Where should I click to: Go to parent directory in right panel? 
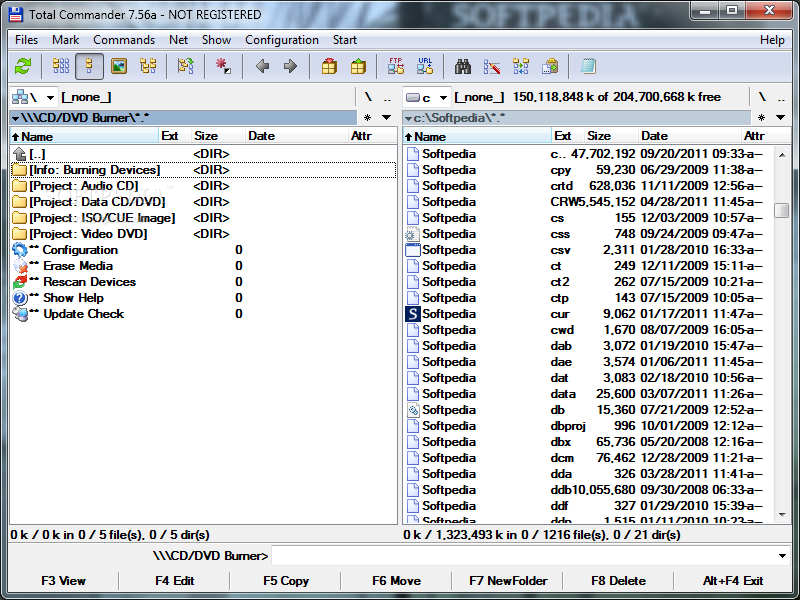781,97
